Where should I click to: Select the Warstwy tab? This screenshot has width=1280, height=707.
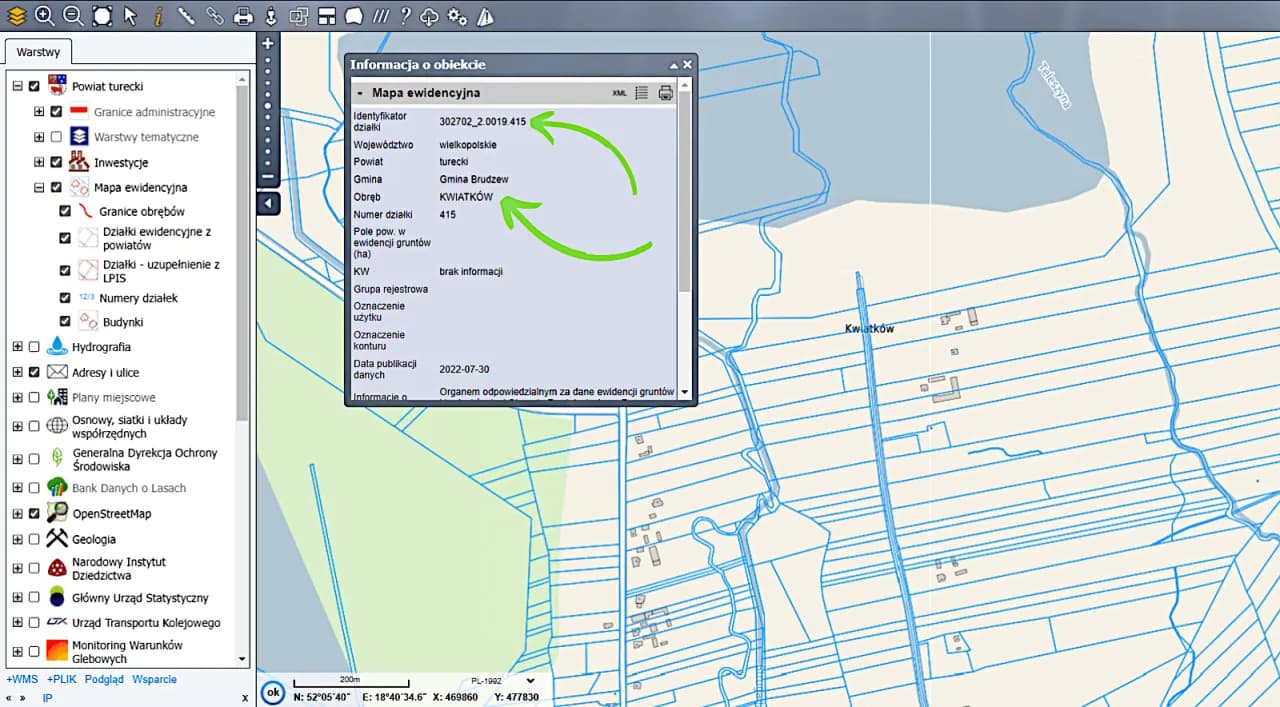38,51
